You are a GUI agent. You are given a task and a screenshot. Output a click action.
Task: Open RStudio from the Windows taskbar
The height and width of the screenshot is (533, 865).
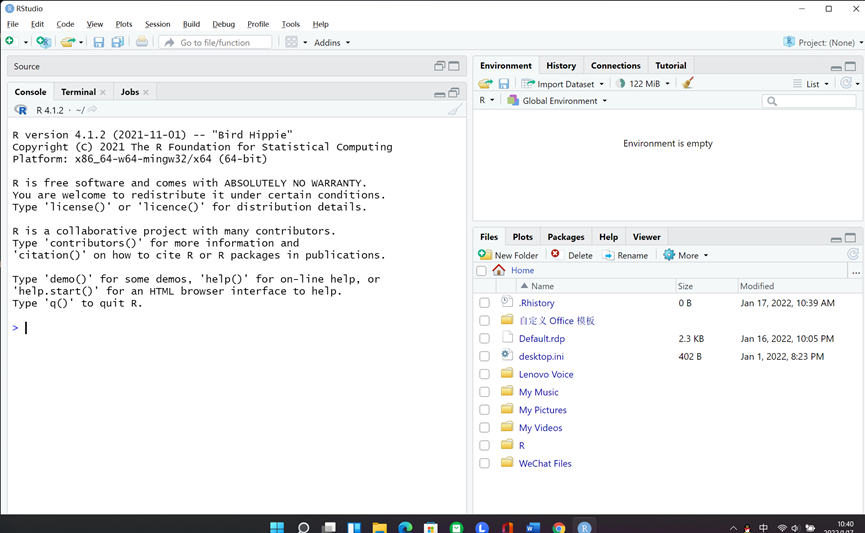coord(584,527)
